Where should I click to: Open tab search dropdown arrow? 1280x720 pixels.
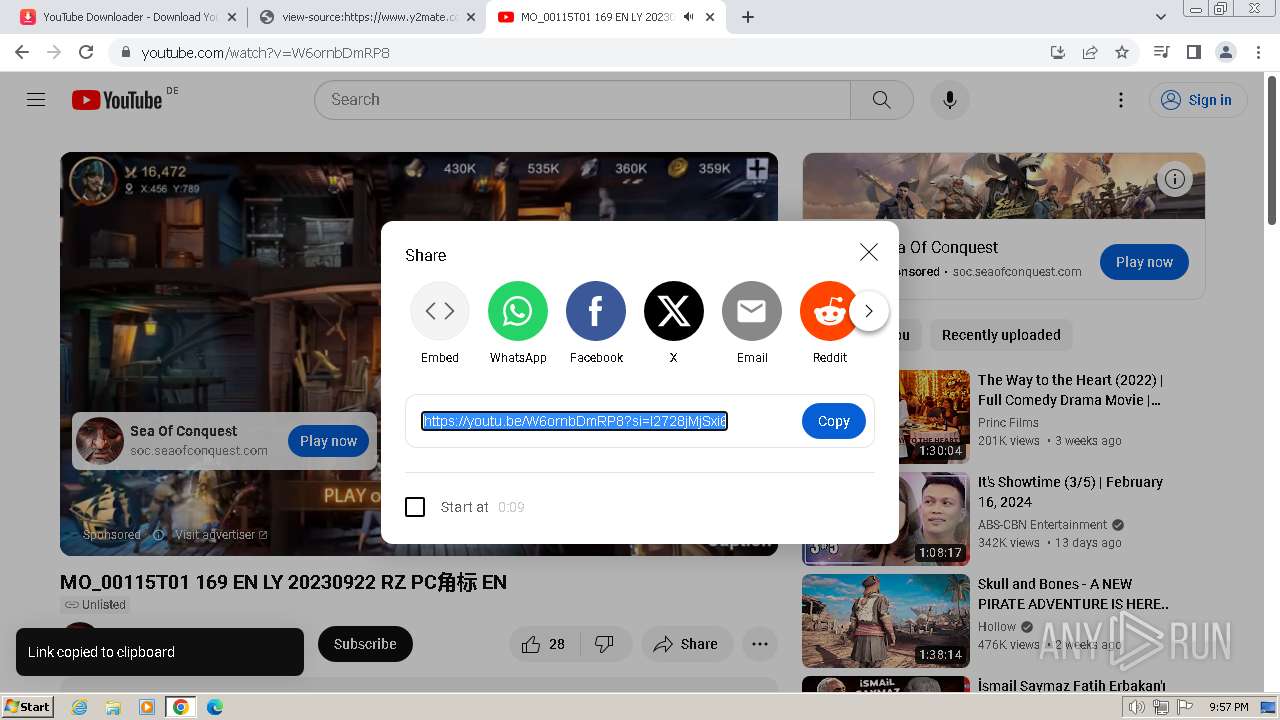[1161, 17]
